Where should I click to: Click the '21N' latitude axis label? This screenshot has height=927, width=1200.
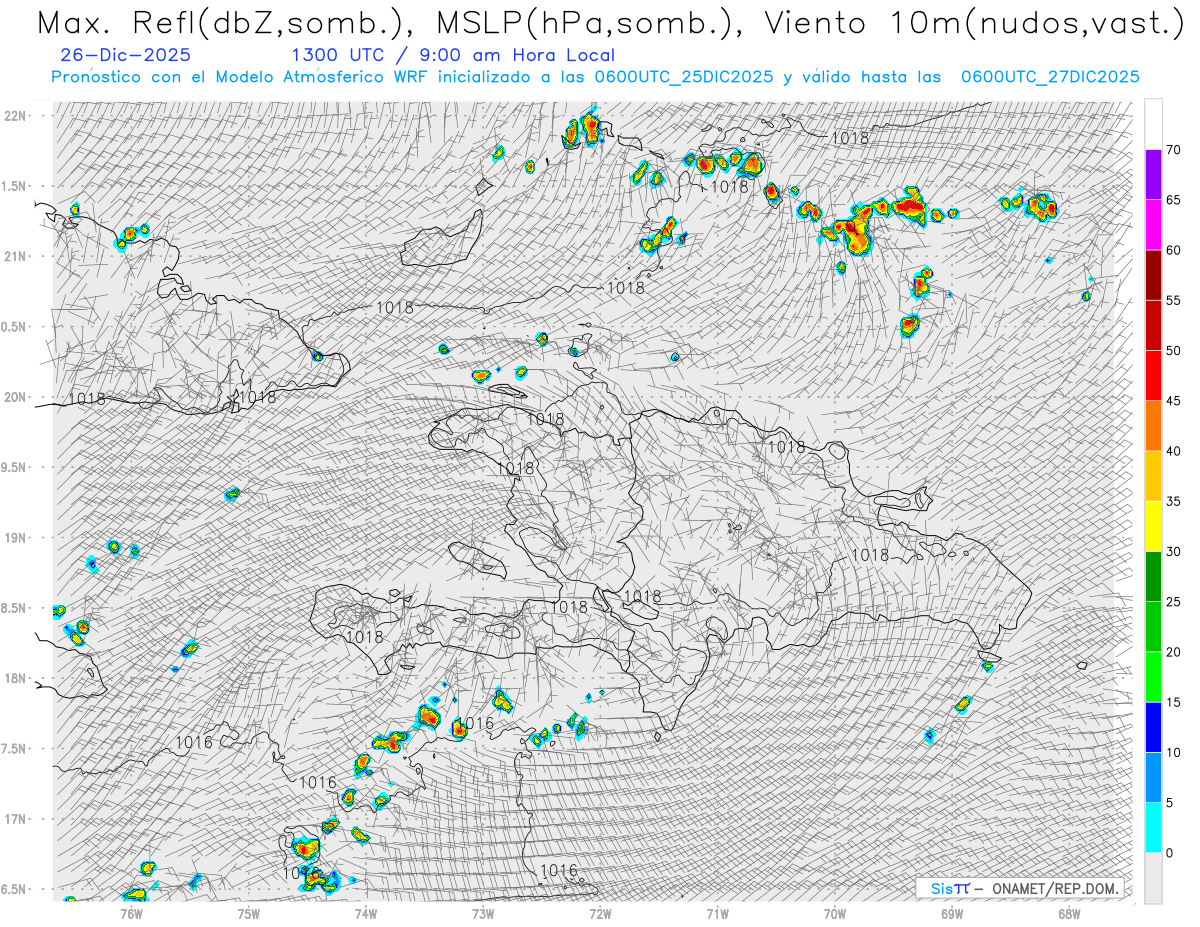[17, 256]
